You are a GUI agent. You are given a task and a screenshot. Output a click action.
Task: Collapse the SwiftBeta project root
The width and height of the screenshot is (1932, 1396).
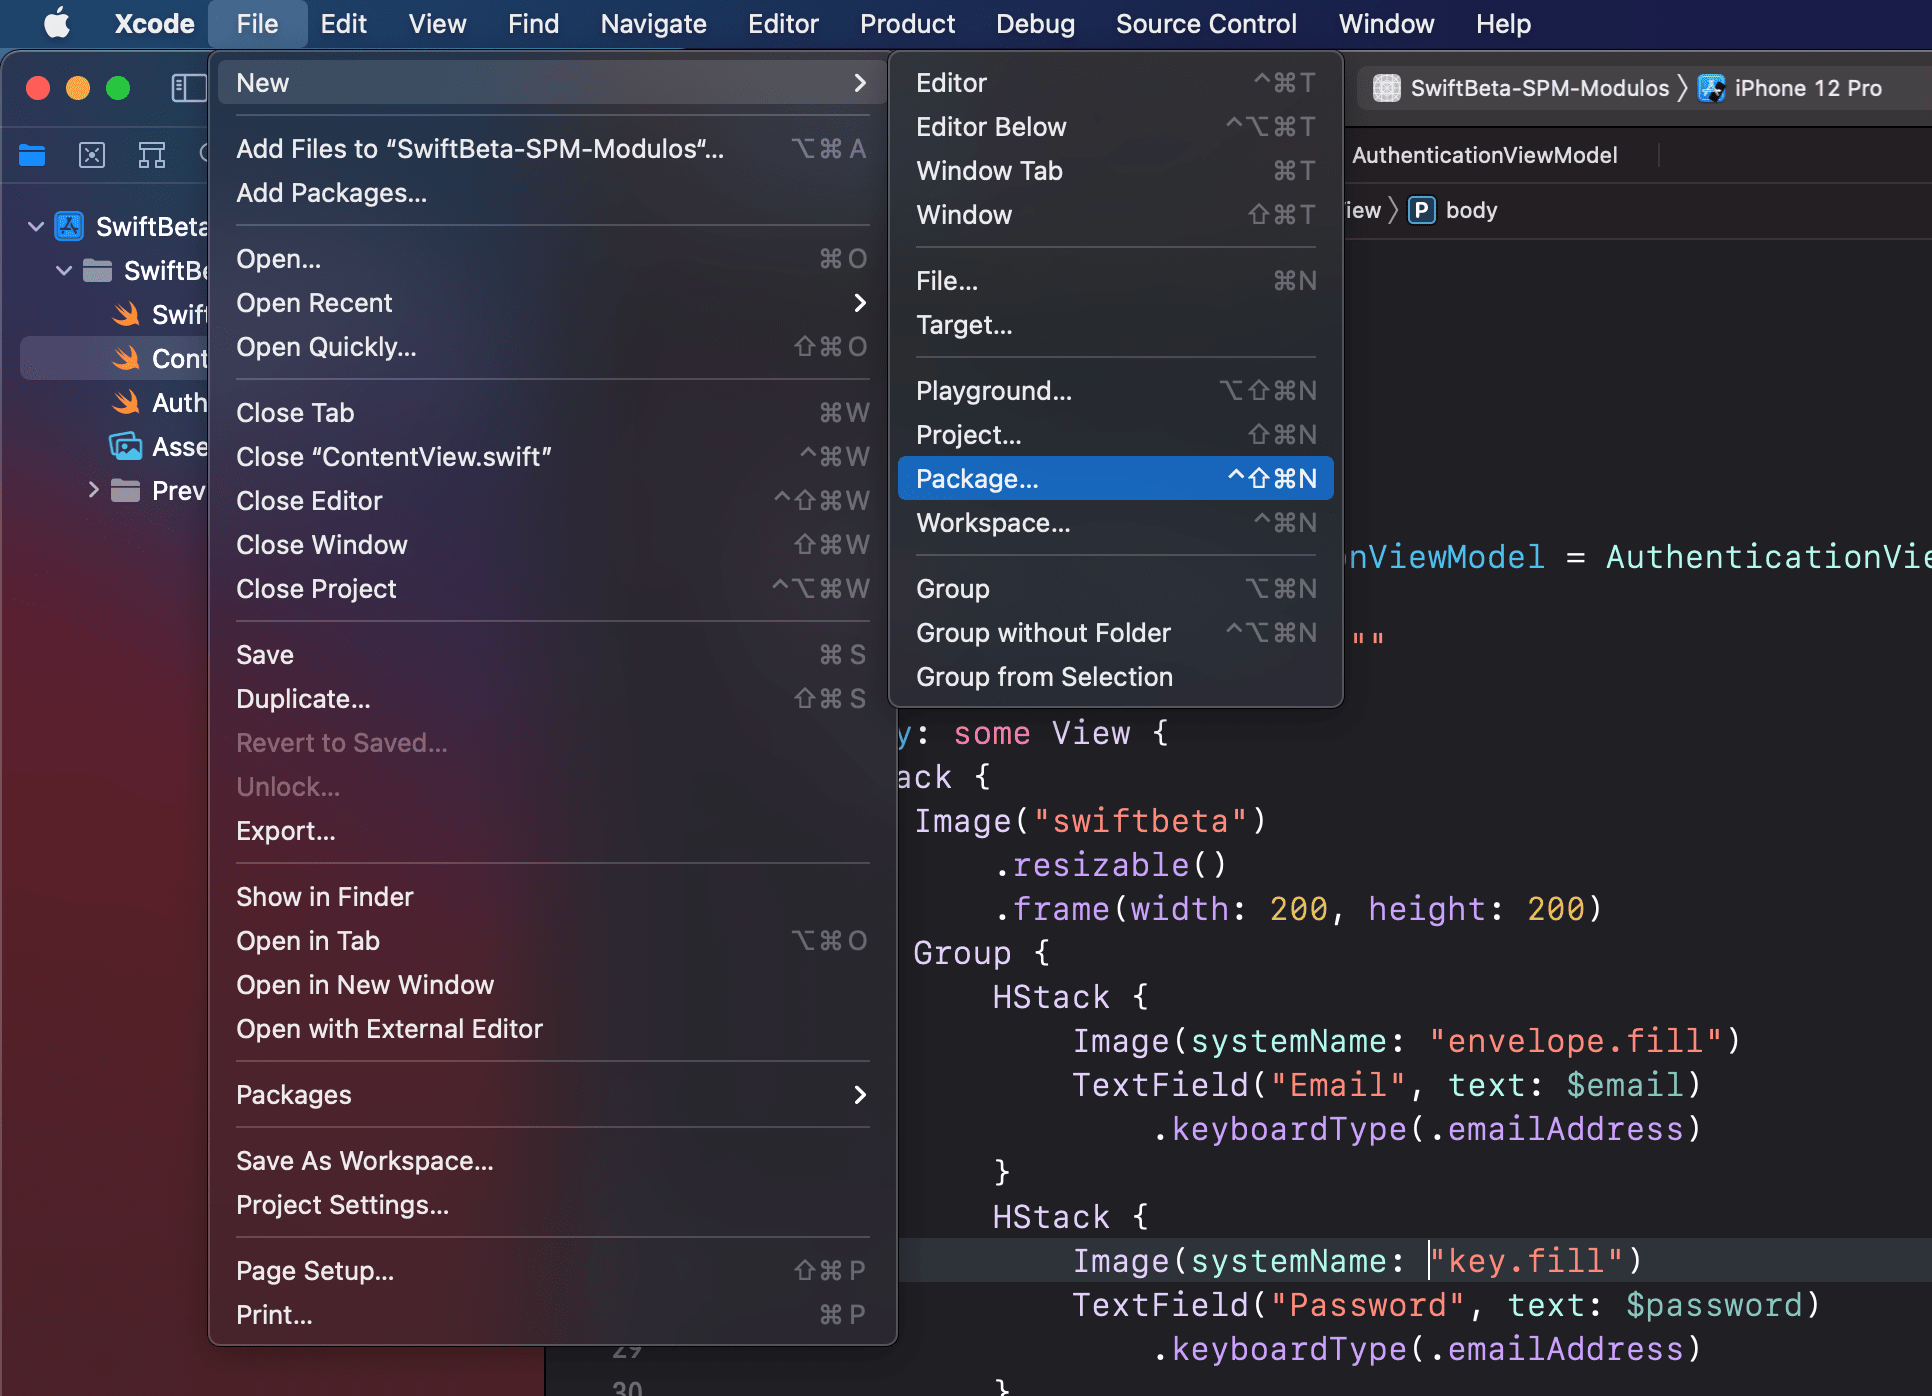pos(36,227)
